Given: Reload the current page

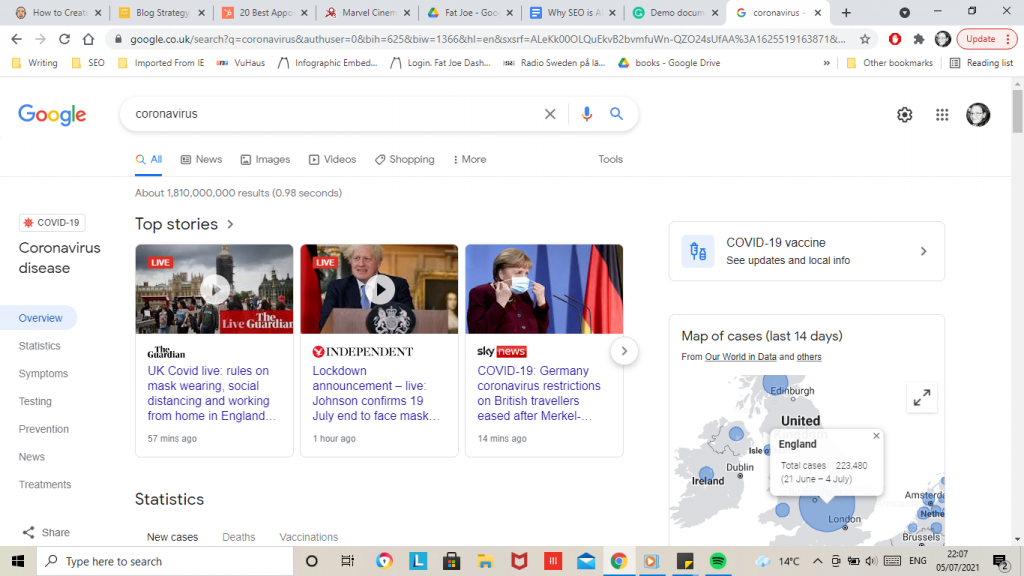Looking at the screenshot, I should [64, 39].
